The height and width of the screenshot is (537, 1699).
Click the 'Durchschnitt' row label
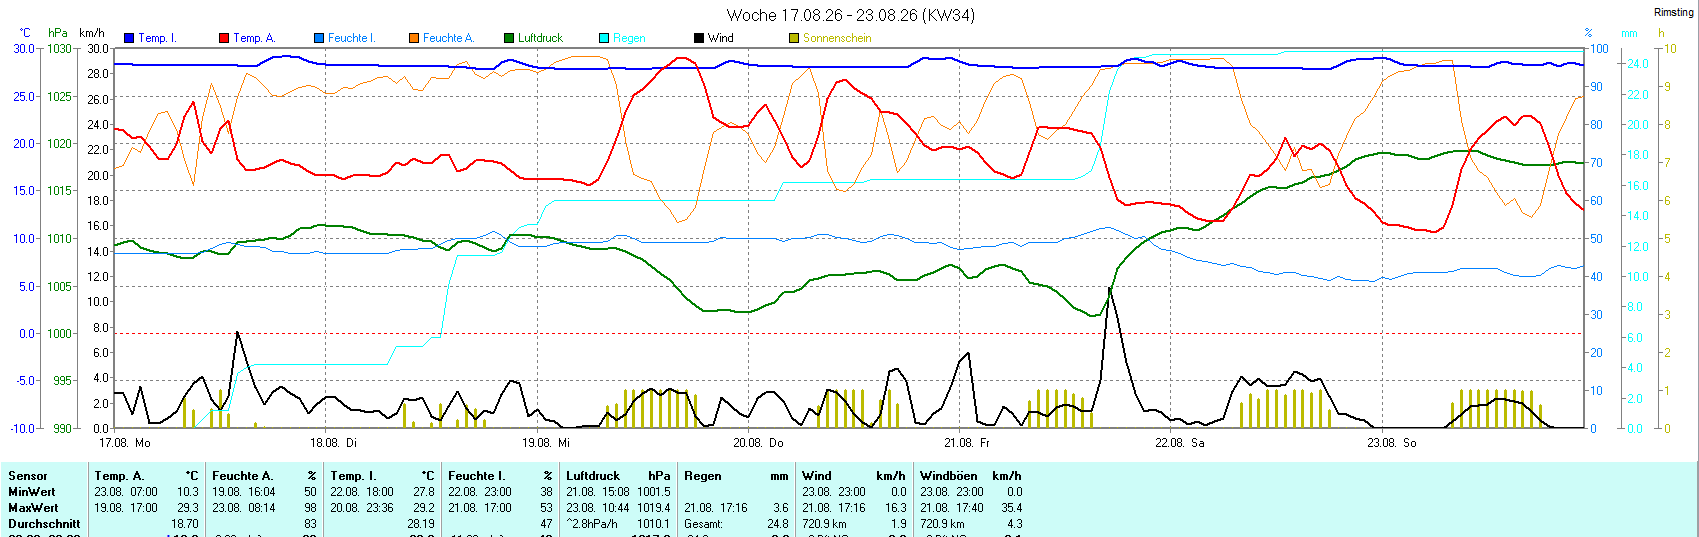(x=44, y=524)
